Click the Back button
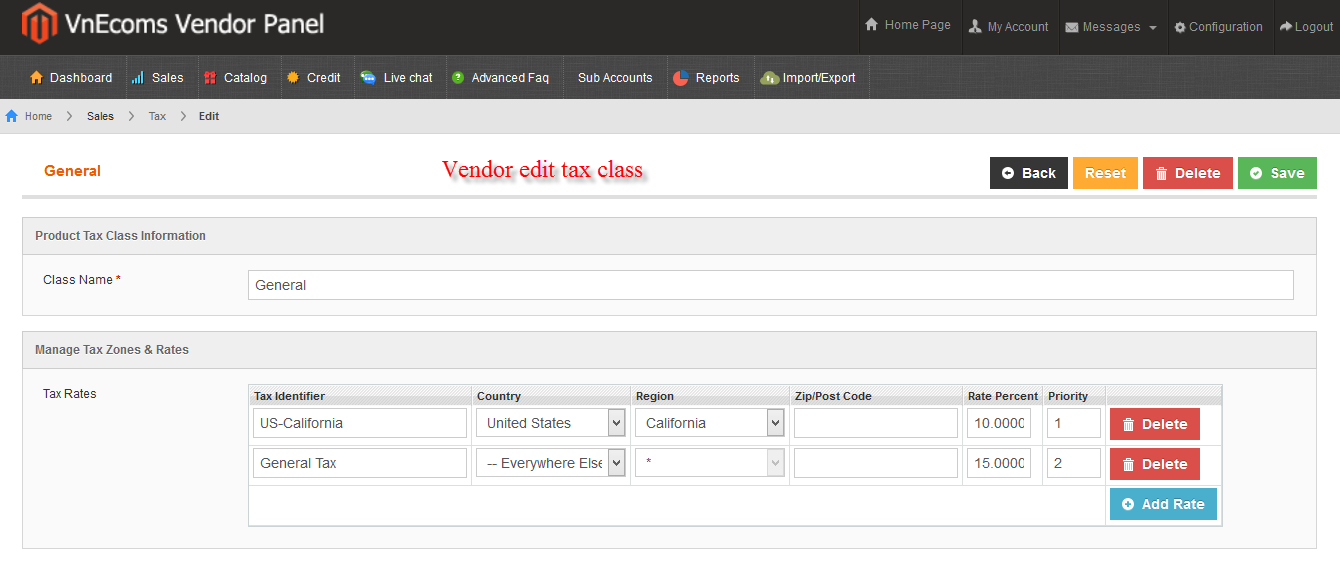 pos(1029,173)
